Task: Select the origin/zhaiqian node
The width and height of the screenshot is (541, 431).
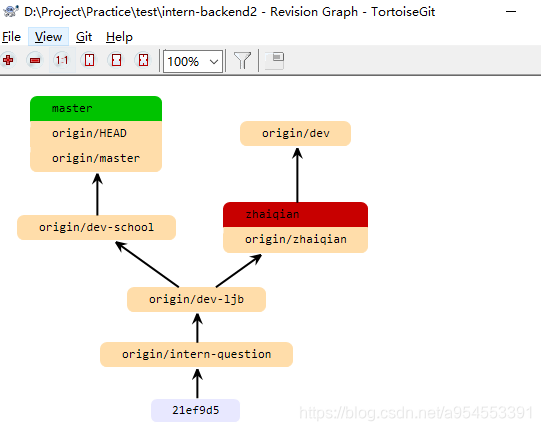Action: (x=295, y=239)
